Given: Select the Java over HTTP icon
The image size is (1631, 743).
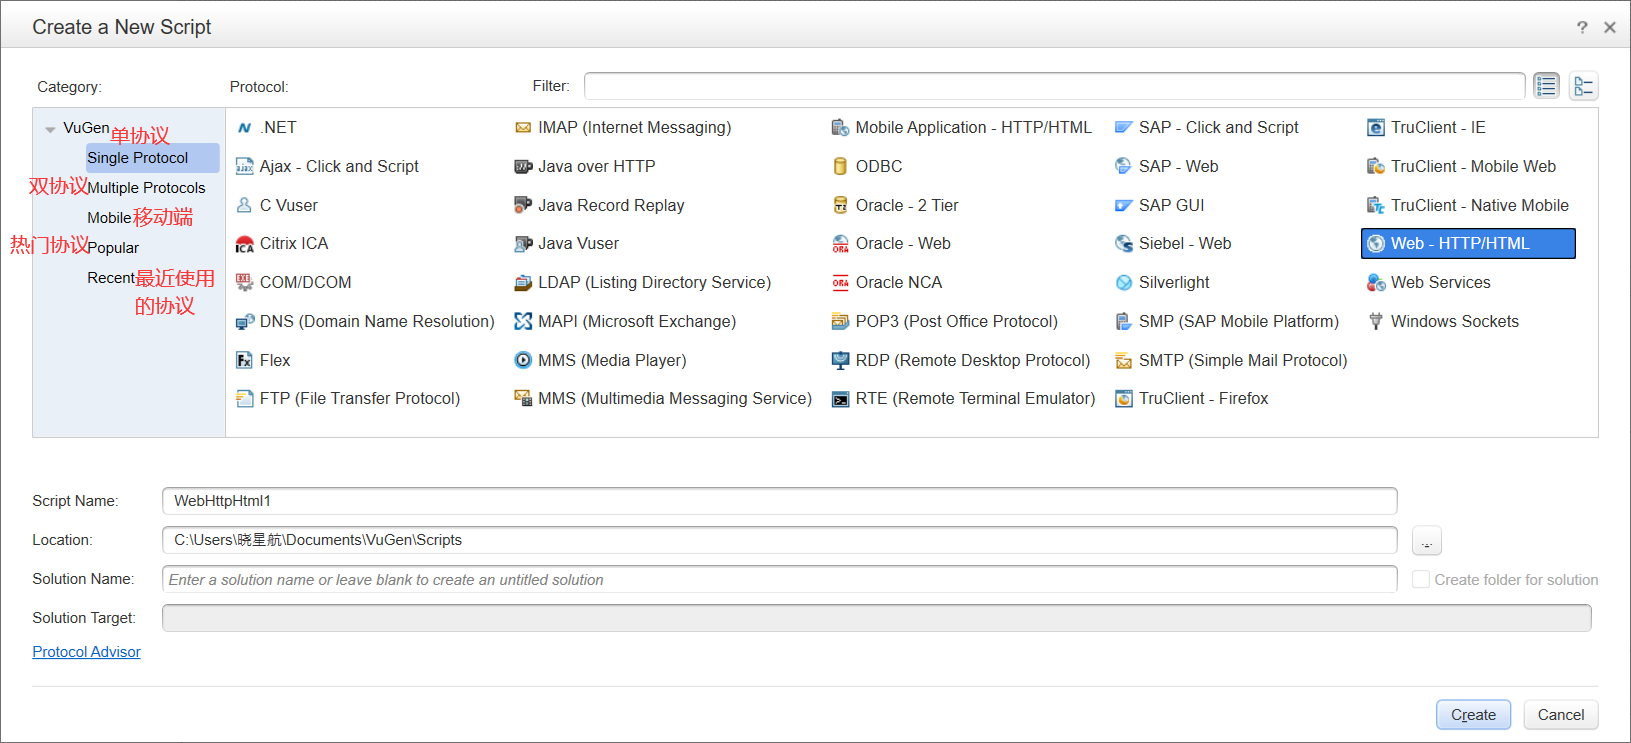Looking at the screenshot, I should point(523,167).
